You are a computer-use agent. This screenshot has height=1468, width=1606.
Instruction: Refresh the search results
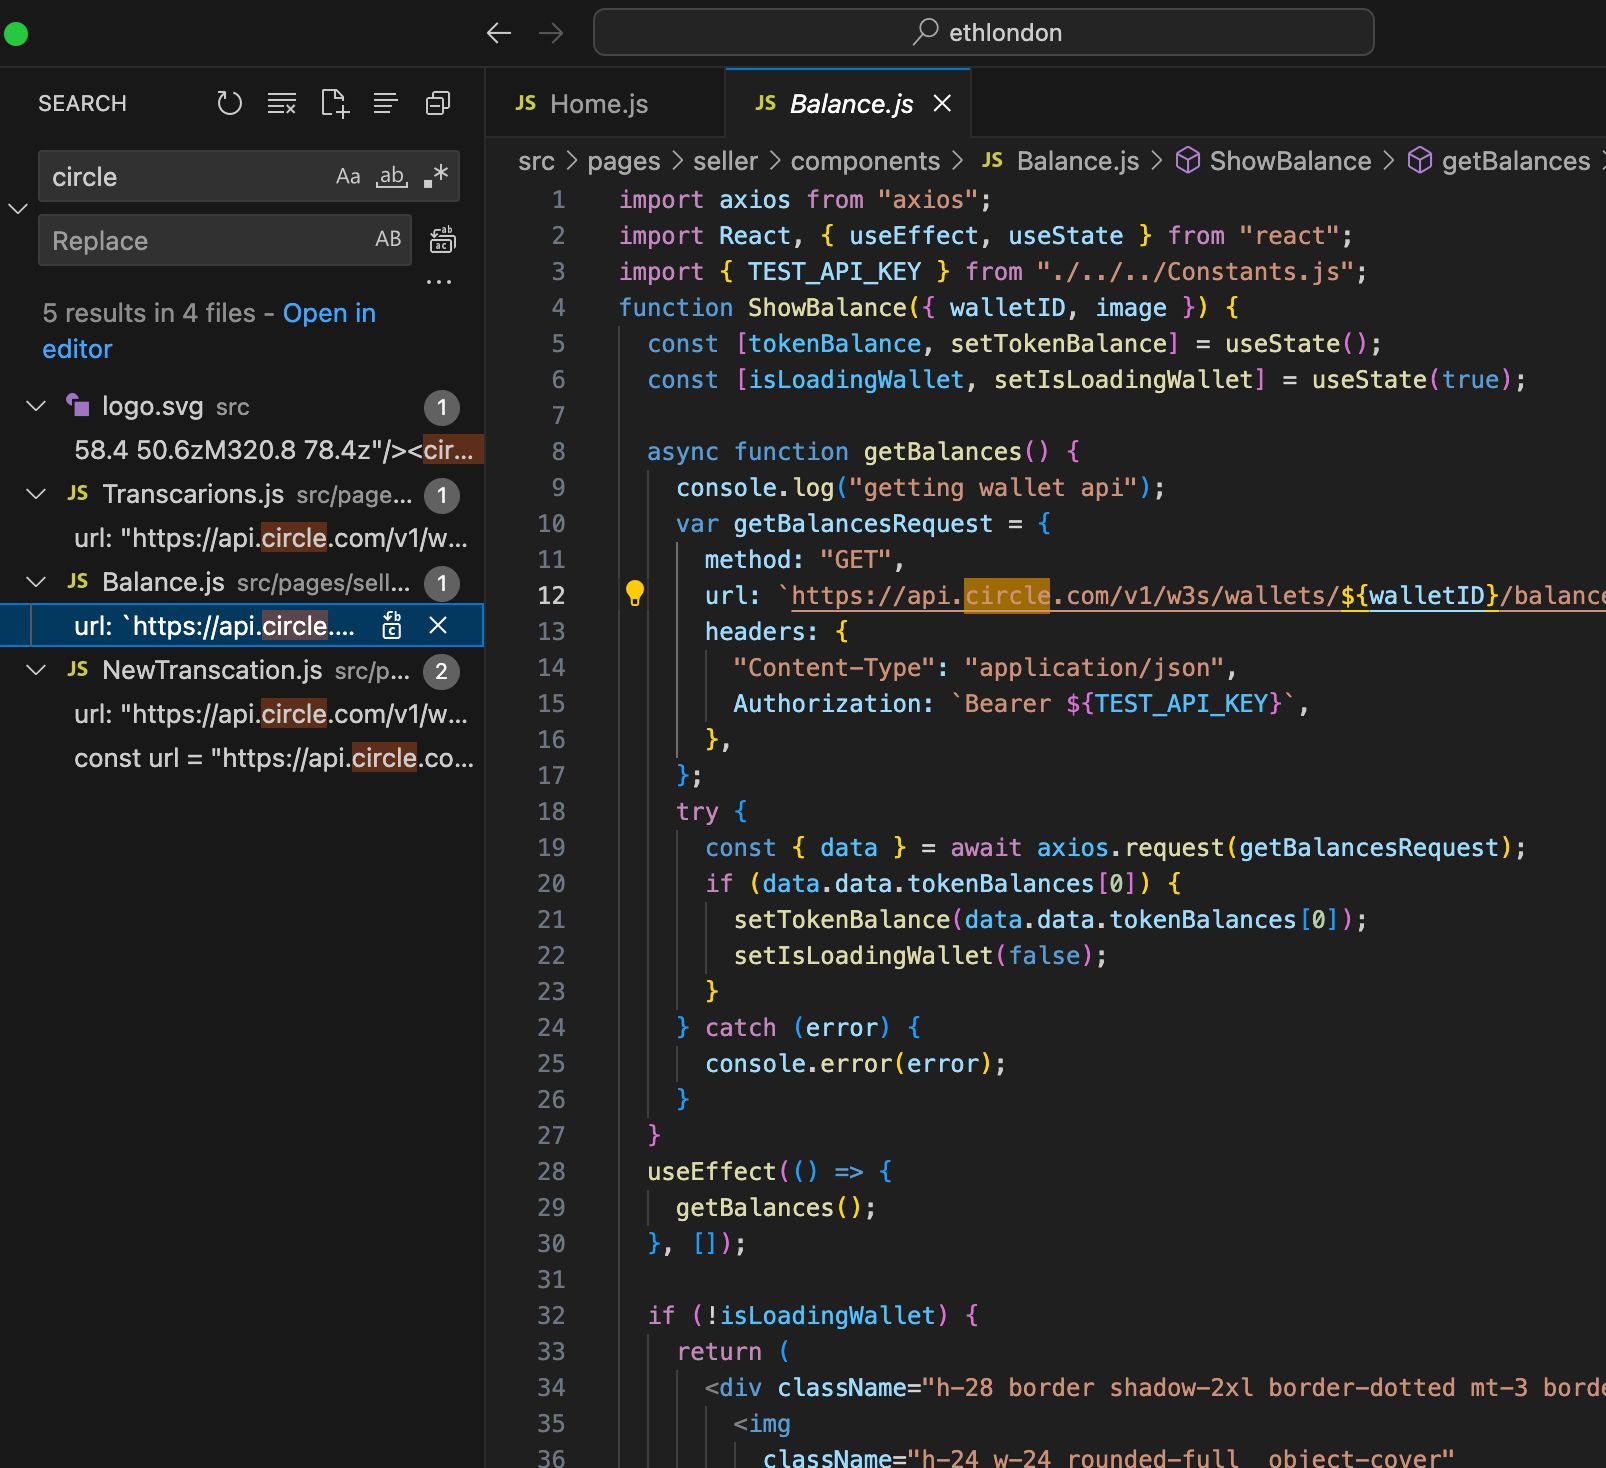pos(229,103)
